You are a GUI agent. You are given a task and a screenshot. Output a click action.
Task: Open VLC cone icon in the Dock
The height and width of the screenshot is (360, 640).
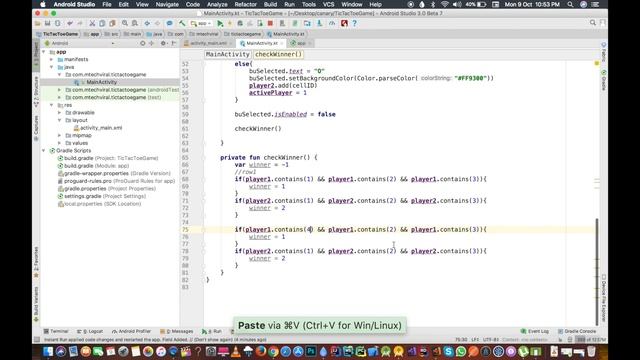[236, 351]
